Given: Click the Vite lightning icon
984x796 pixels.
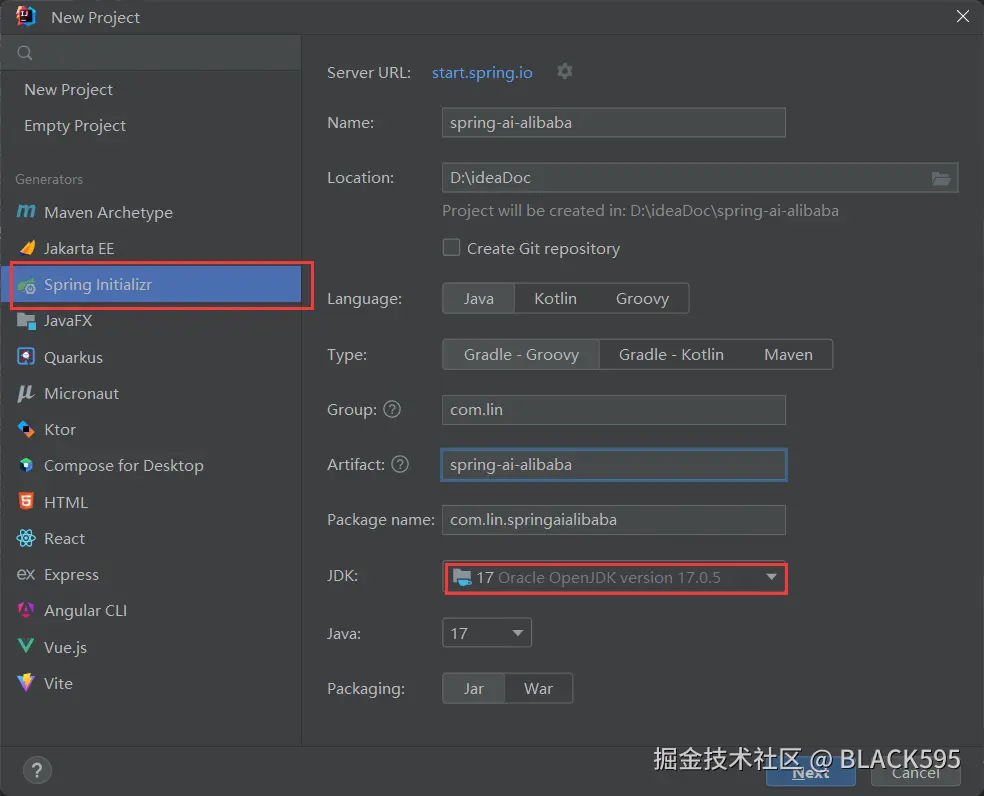Looking at the screenshot, I should (x=26, y=682).
